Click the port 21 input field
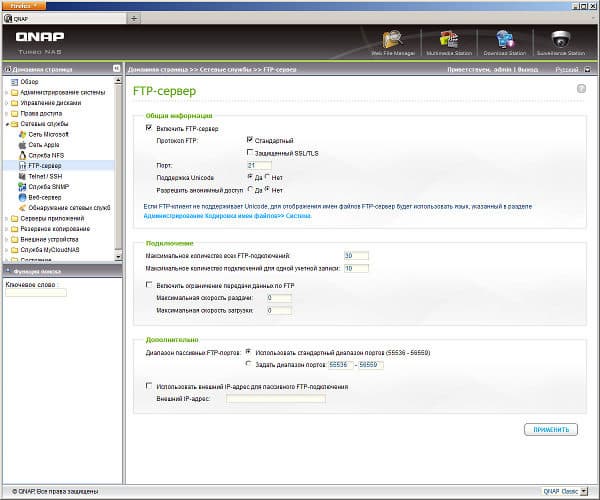The image size is (600, 500). coord(259,165)
